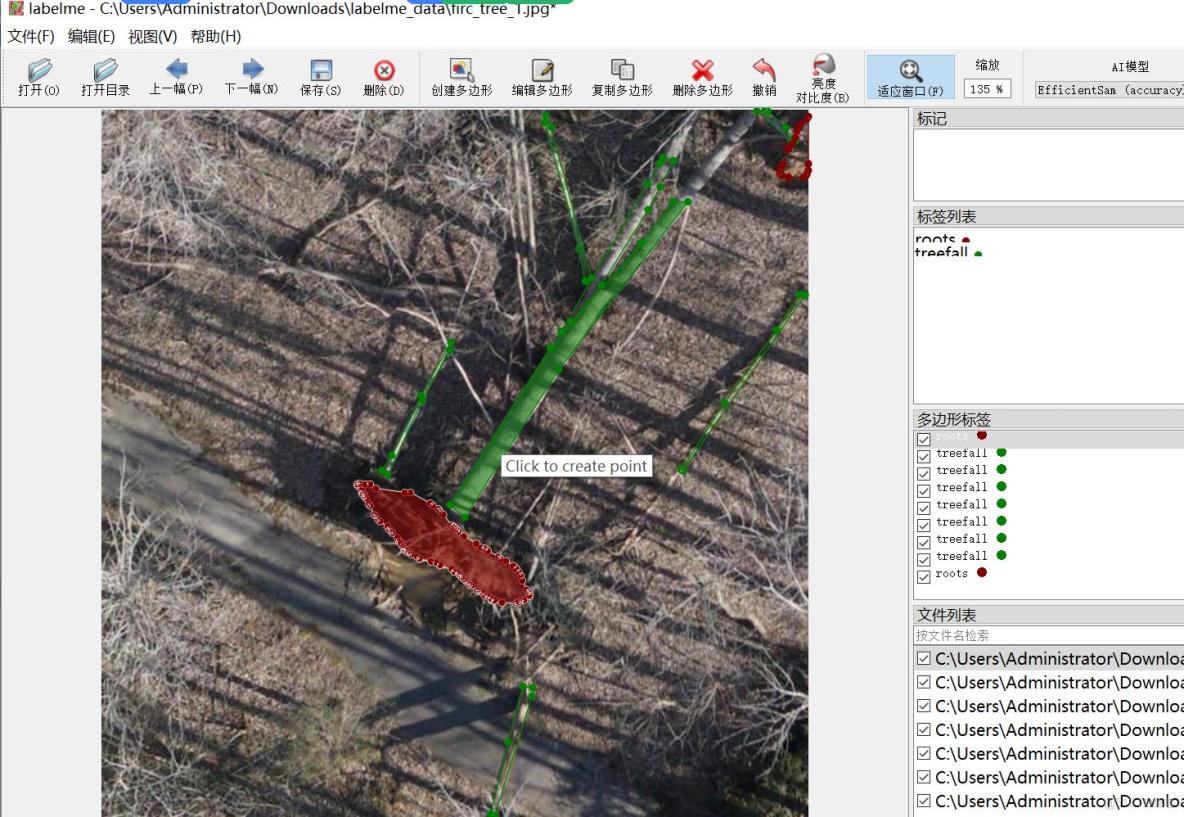The height and width of the screenshot is (817, 1184).
Task: Save annotations with 保存 icon
Action: click(x=320, y=76)
